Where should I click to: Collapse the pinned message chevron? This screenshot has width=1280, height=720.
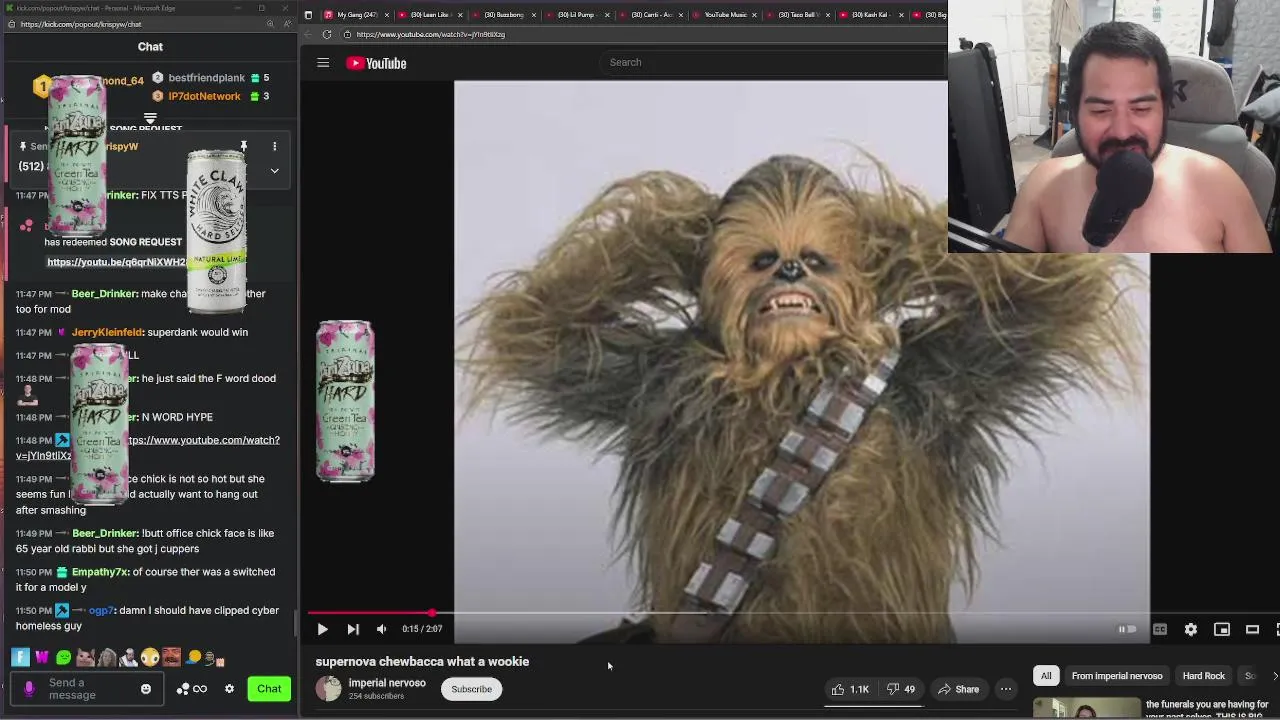coord(274,170)
